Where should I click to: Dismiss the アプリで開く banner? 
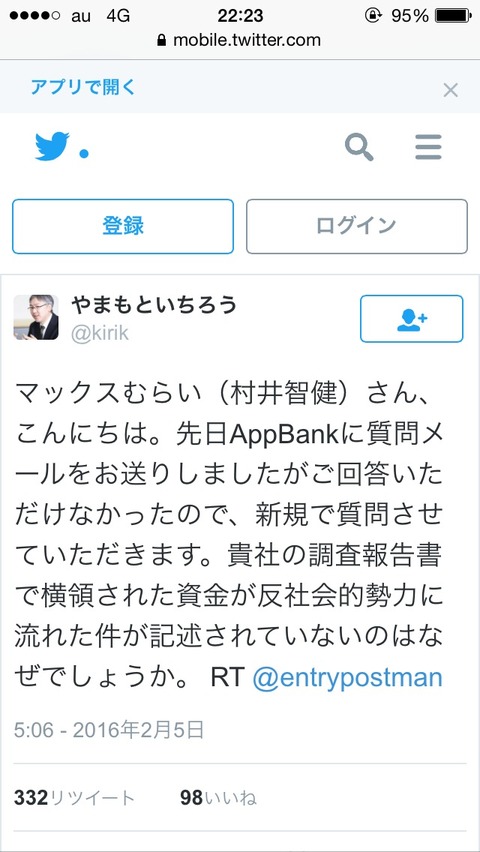450,90
